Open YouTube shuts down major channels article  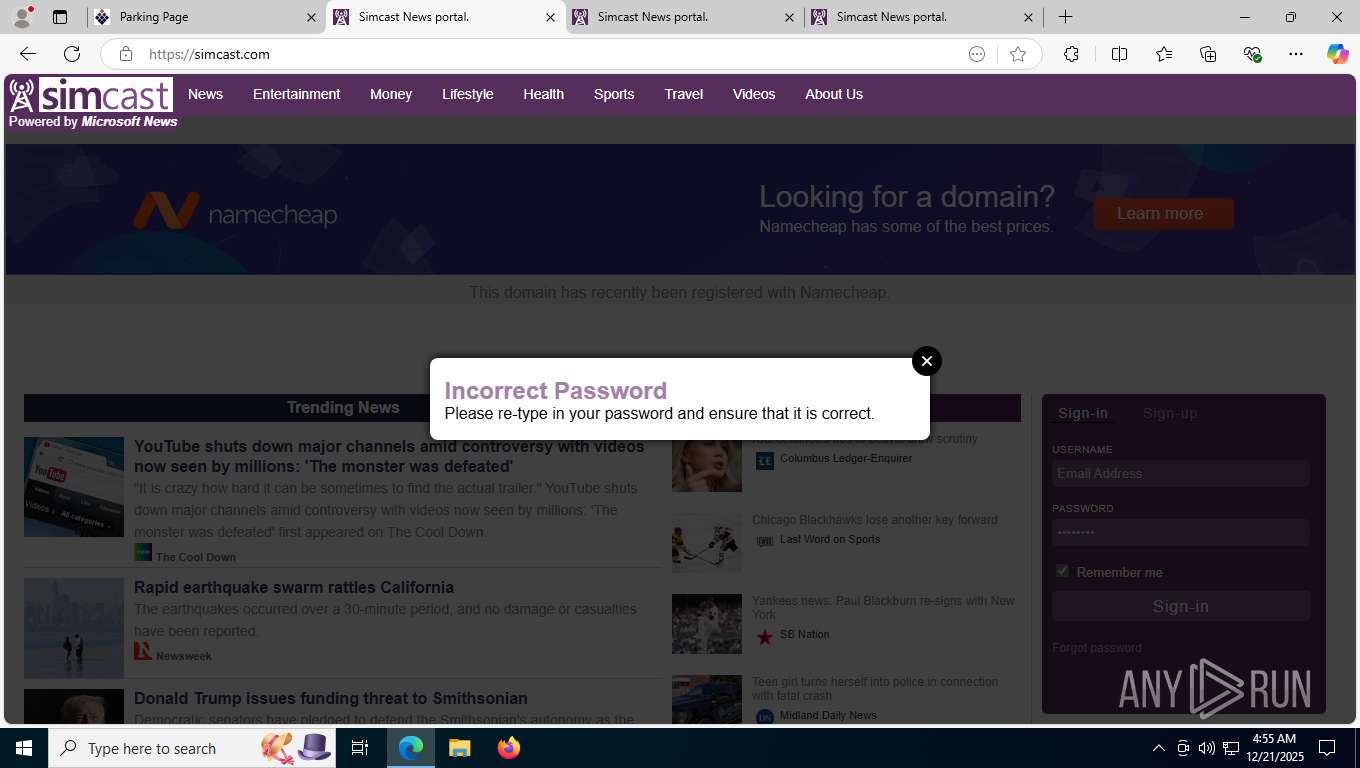coord(389,456)
